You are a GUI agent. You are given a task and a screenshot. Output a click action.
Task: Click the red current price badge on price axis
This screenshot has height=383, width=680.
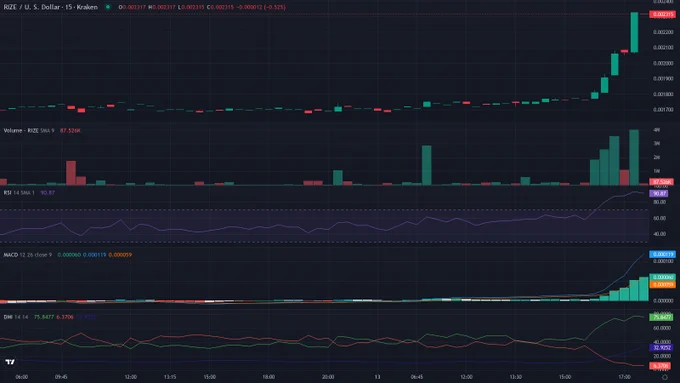[x=662, y=14]
